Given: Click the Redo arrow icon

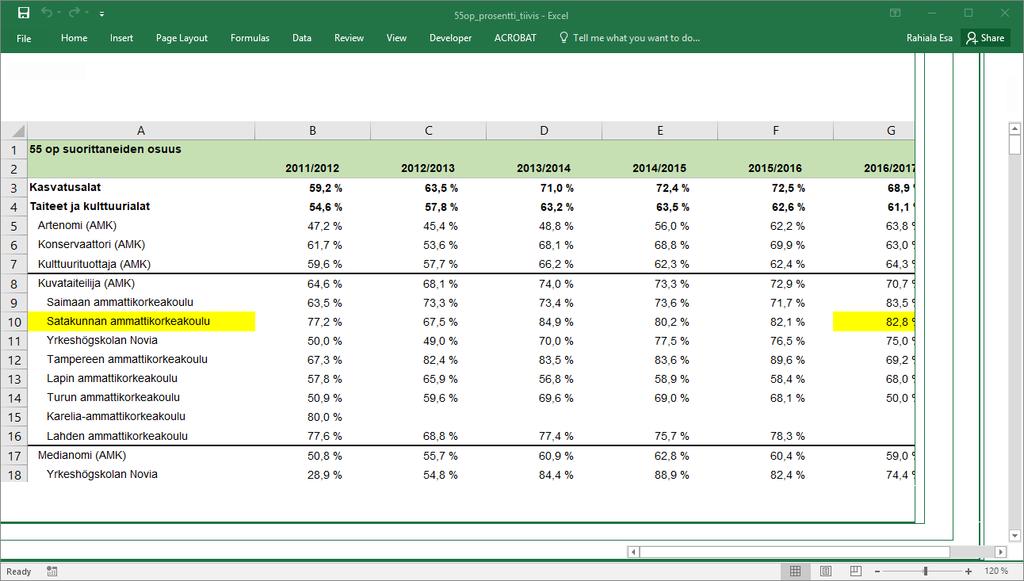Looking at the screenshot, I should (74, 13).
